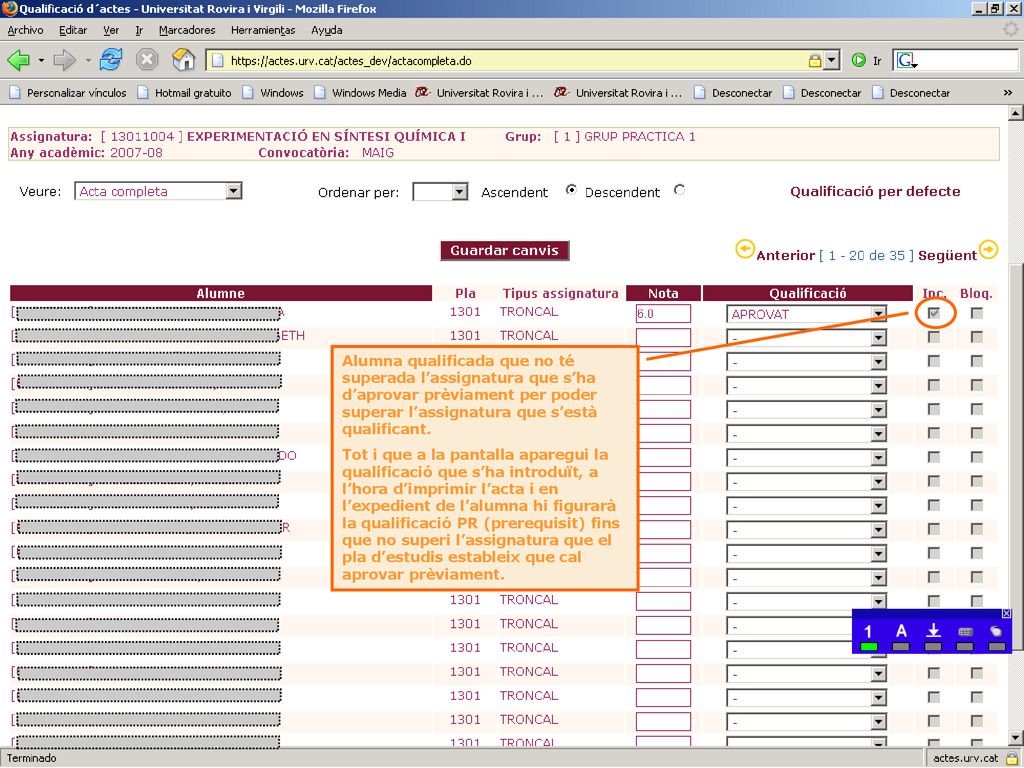
Task: Open the Editar menu
Action: (x=72, y=30)
